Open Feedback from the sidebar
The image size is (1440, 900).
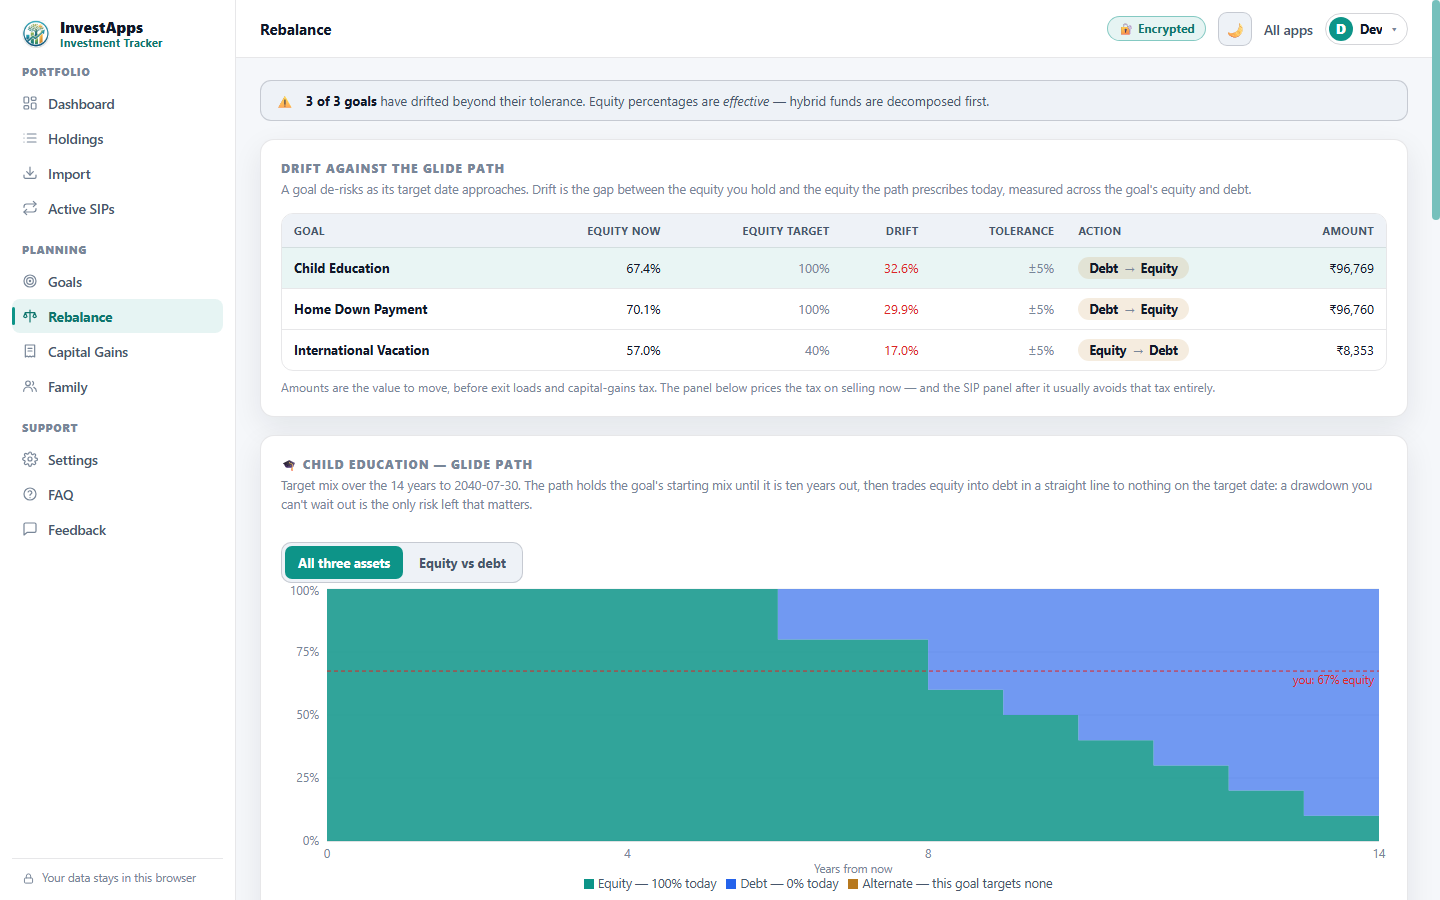(117, 529)
